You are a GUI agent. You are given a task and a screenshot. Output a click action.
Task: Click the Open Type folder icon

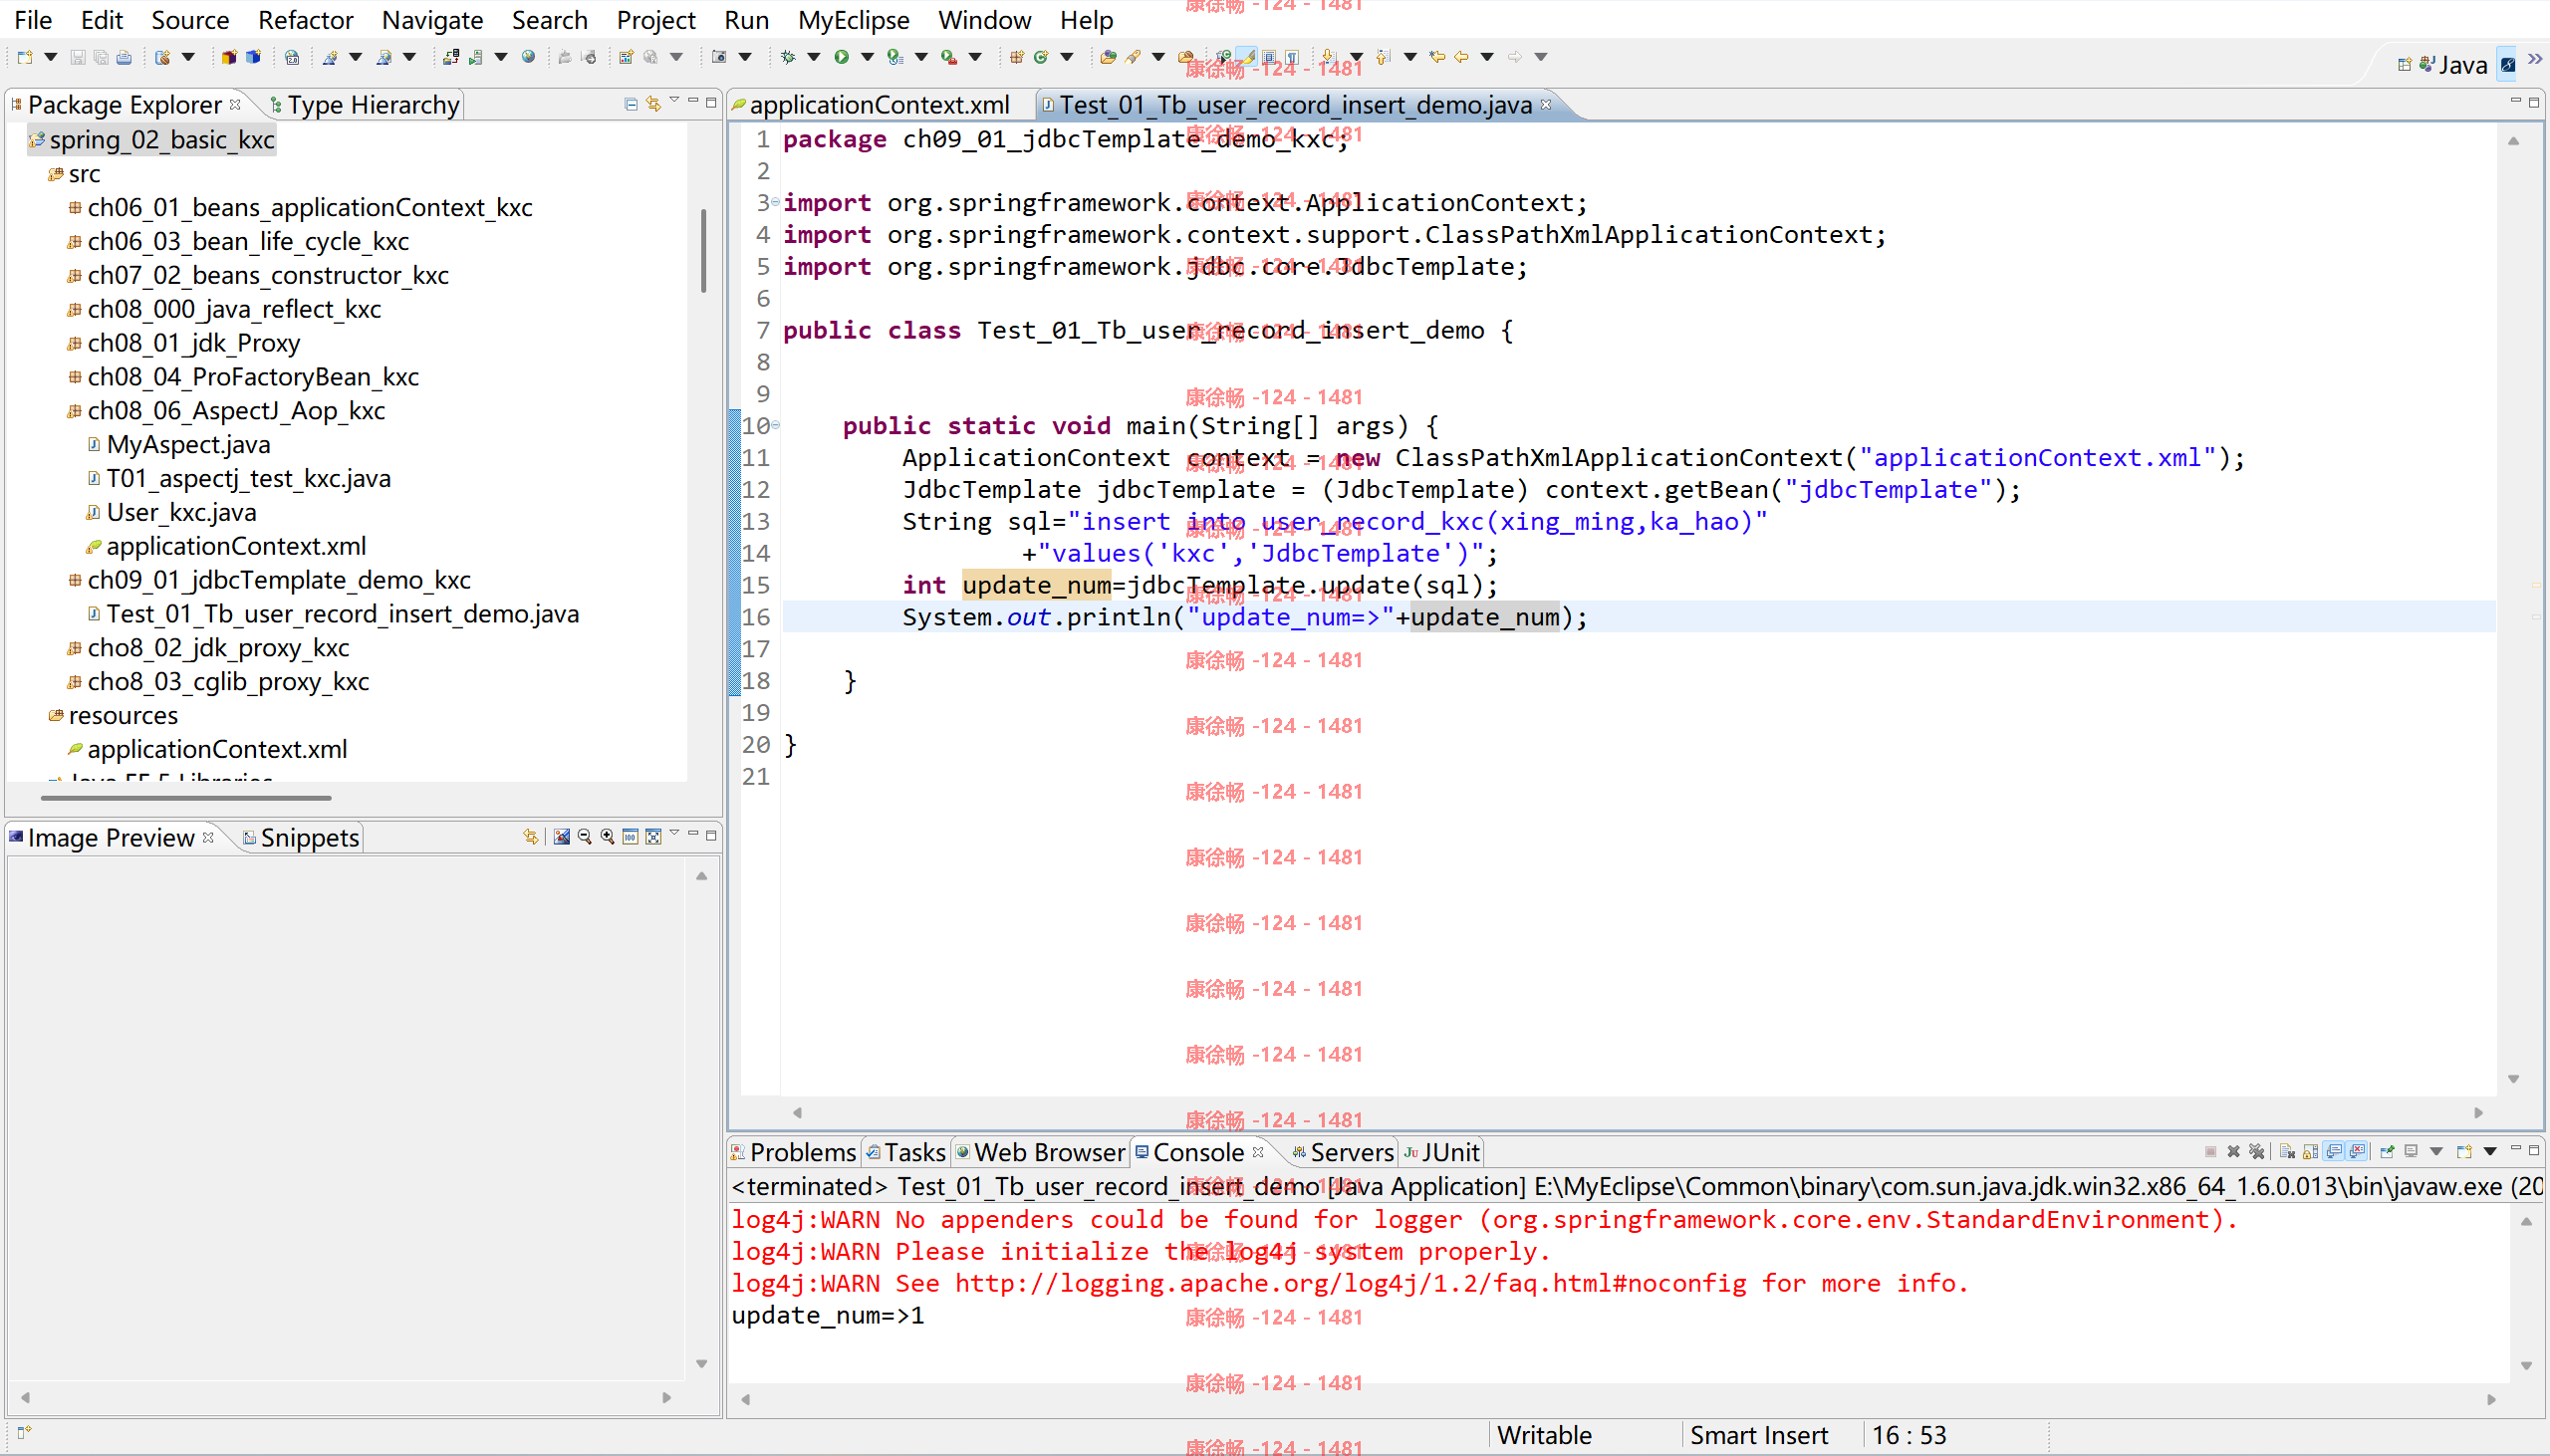click(1108, 57)
